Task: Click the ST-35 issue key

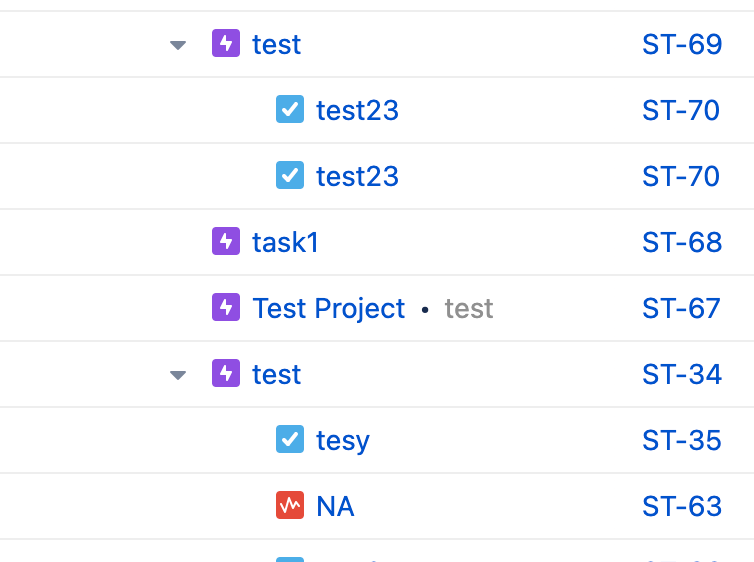Action: [682, 440]
